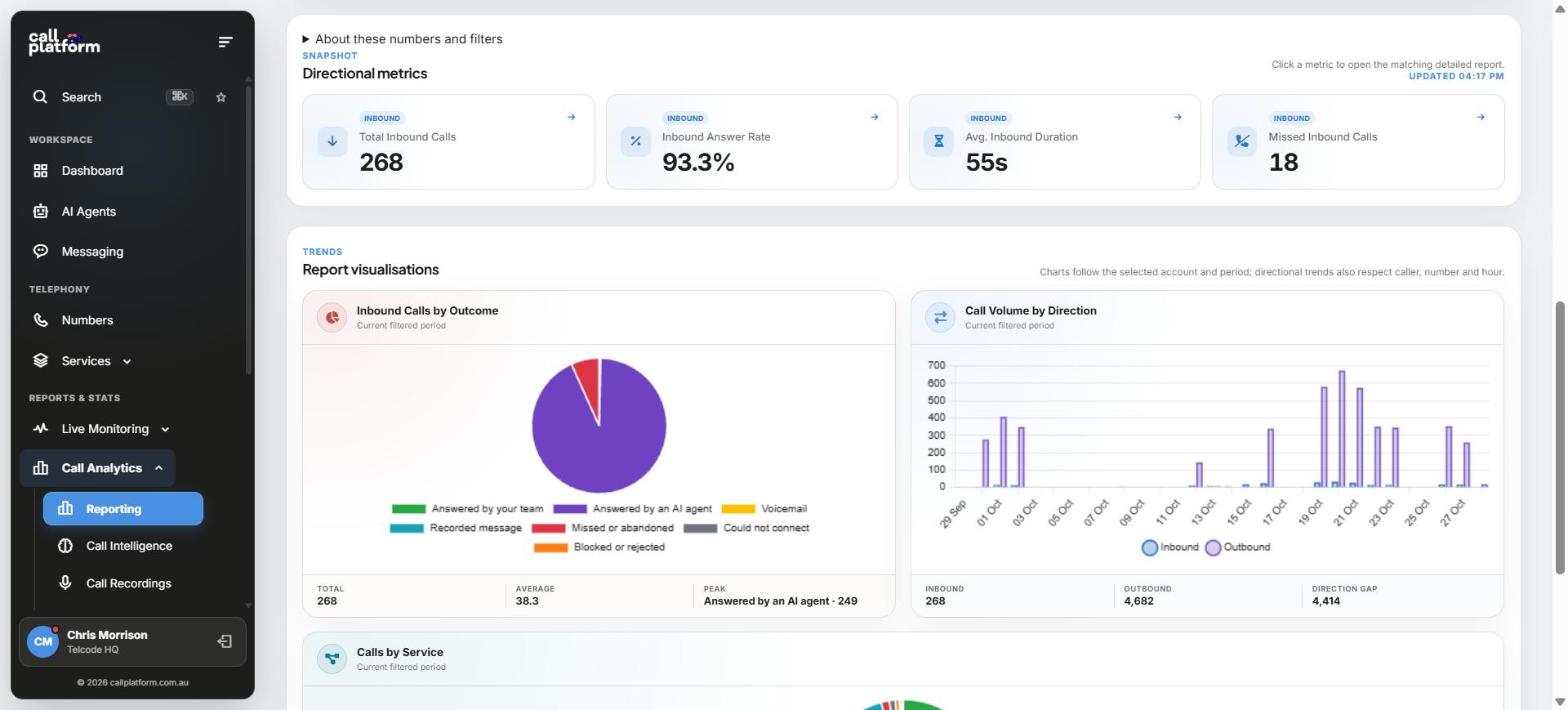1568x710 pixels.
Task: Open Numbers section
Action: pyautogui.click(x=87, y=320)
